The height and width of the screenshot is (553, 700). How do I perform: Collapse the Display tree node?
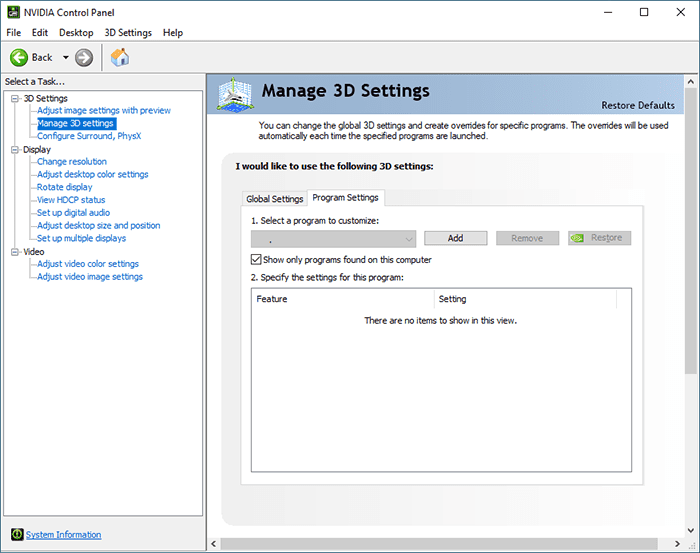click(x=16, y=150)
